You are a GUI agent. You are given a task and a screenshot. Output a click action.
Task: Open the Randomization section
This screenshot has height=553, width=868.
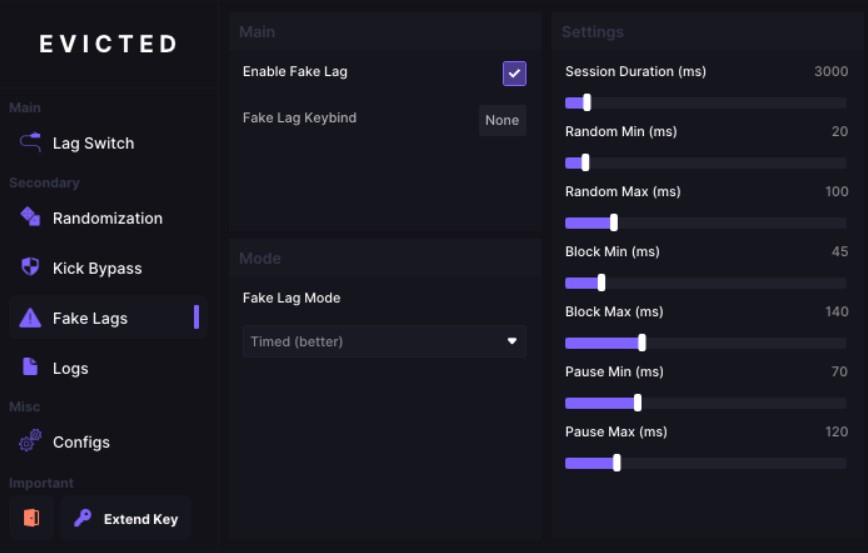pos(108,218)
